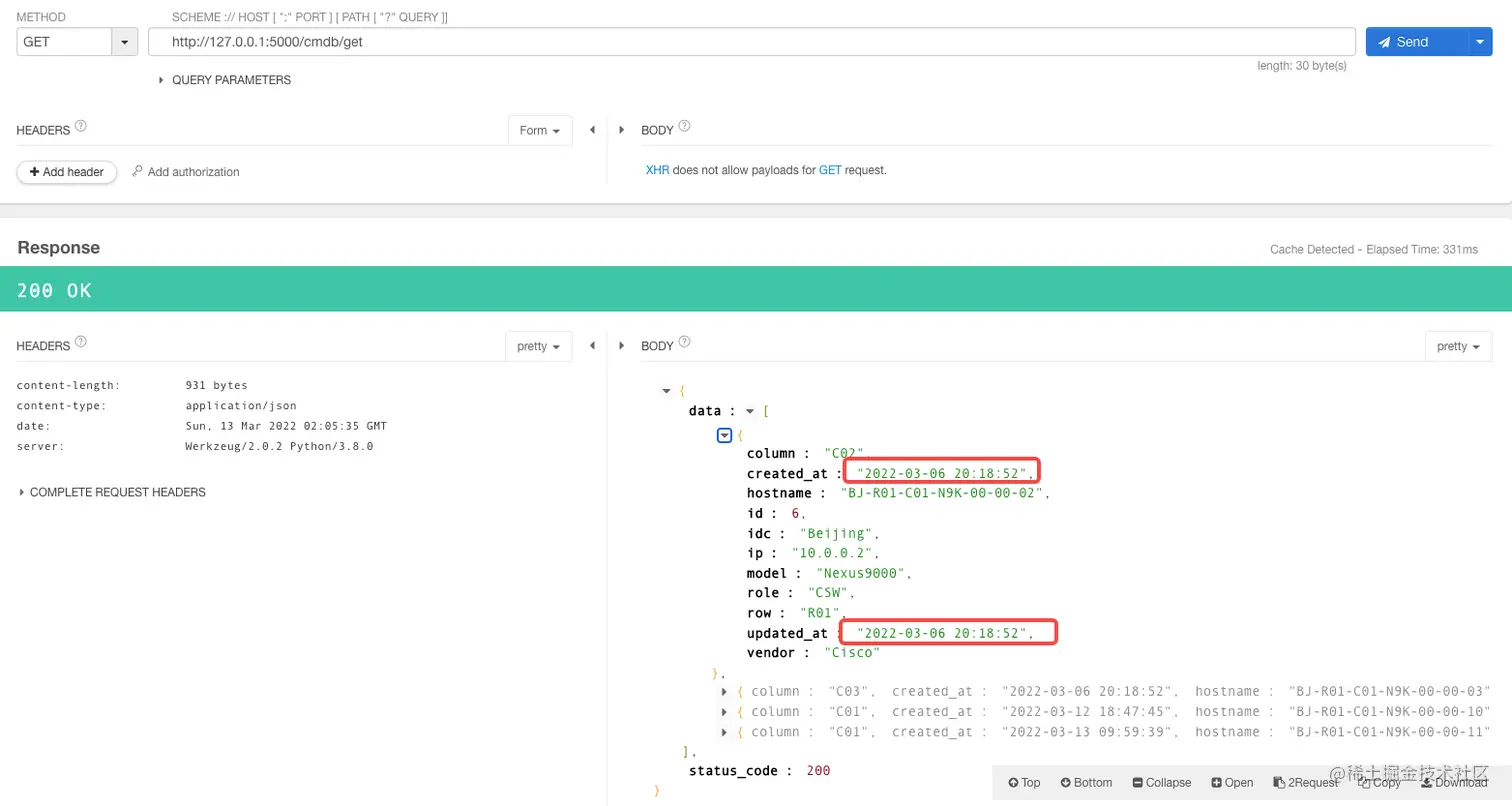Collapse request headers pane with left arrow
This screenshot has width=1512, height=806.
(592, 130)
